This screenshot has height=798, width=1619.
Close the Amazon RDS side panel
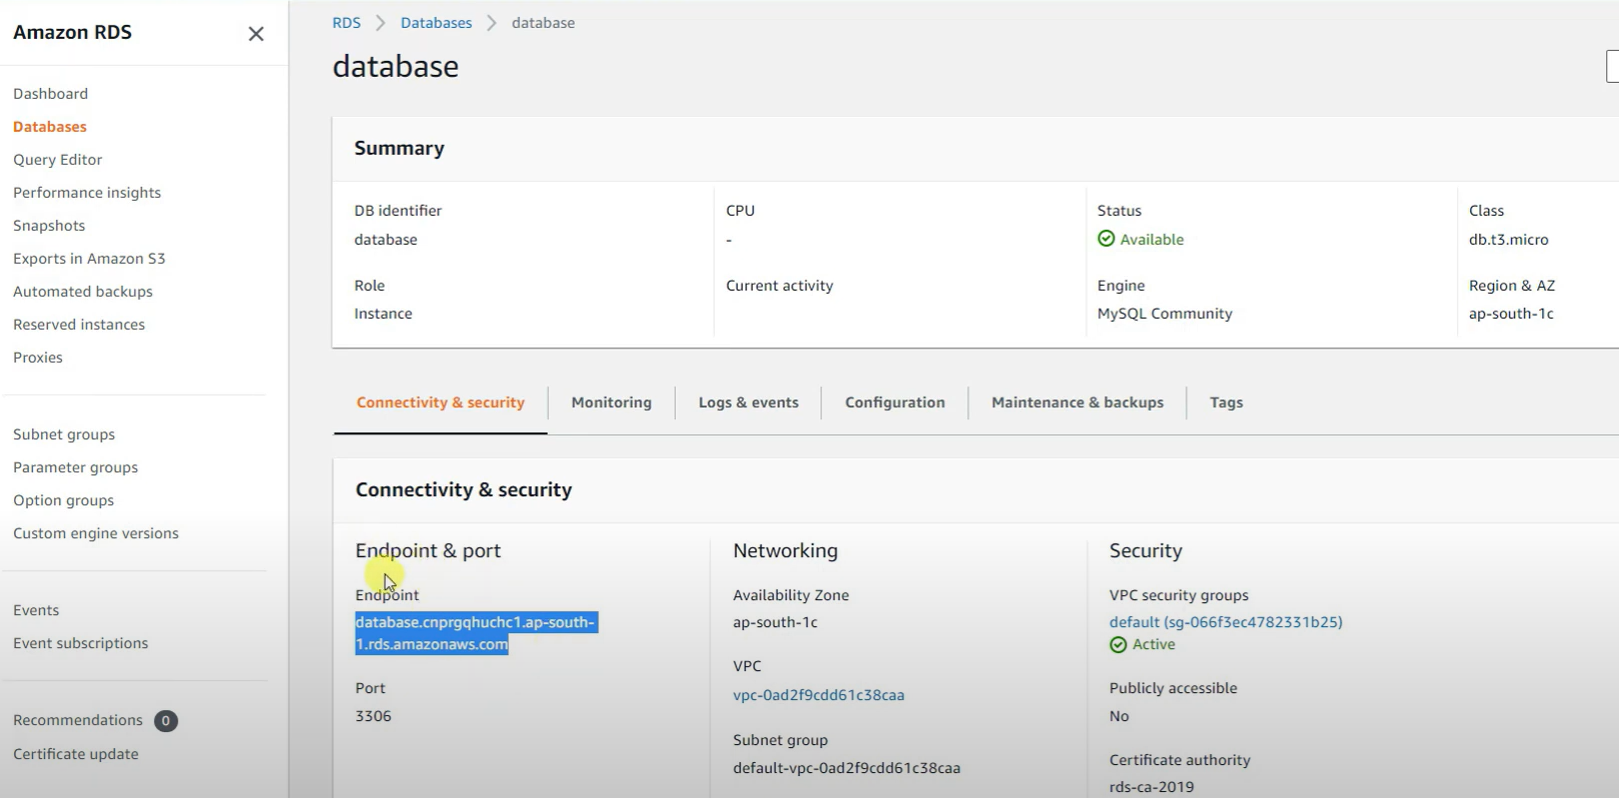tap(256, 34)
